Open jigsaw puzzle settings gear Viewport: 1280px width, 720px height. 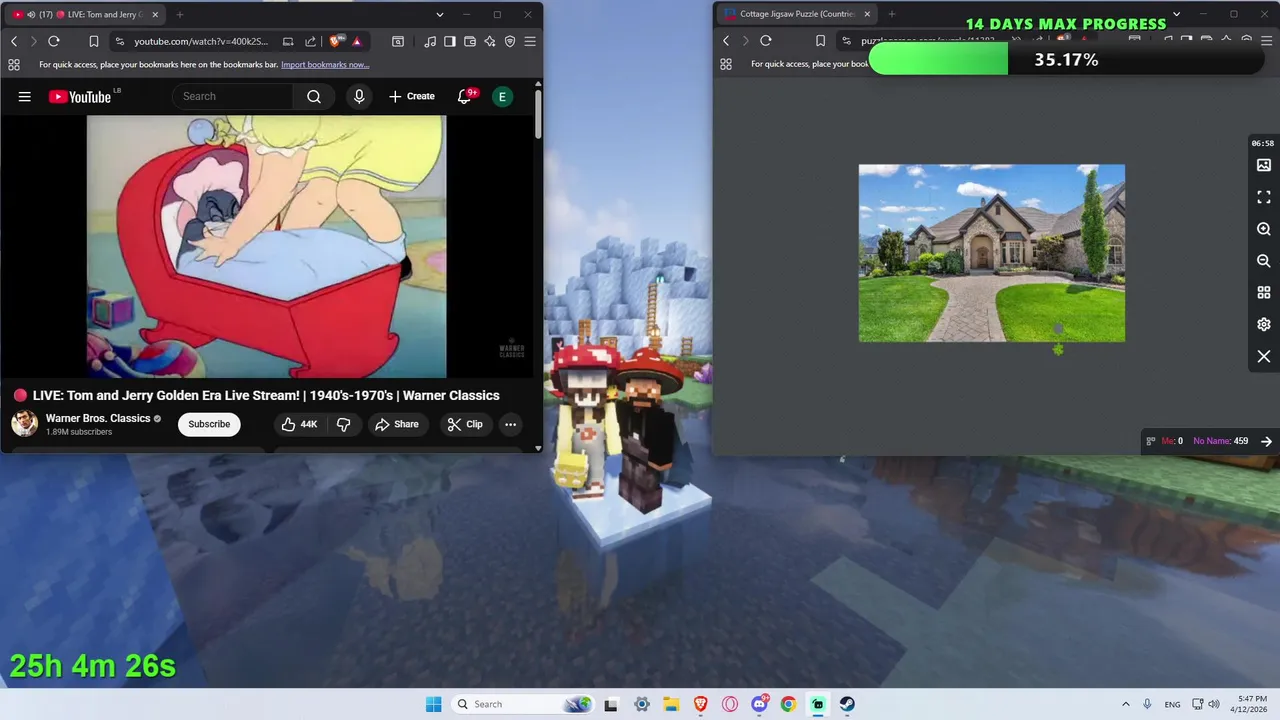click(1264, 325)
